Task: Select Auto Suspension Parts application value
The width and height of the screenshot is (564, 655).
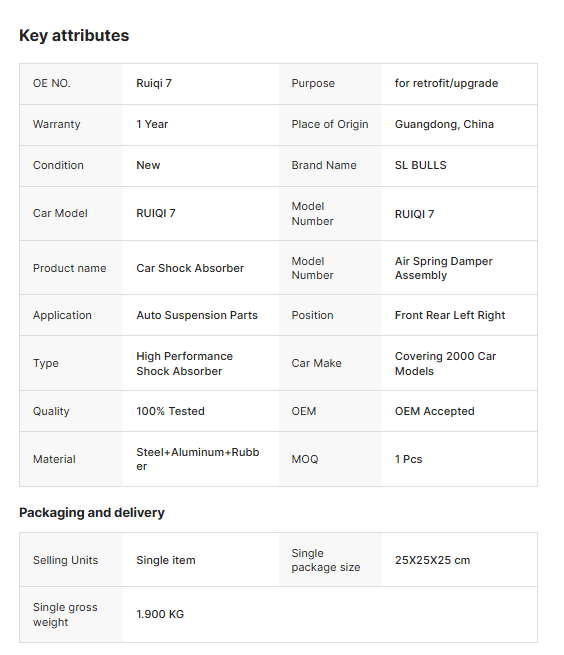Action: (x=197, y=315)
